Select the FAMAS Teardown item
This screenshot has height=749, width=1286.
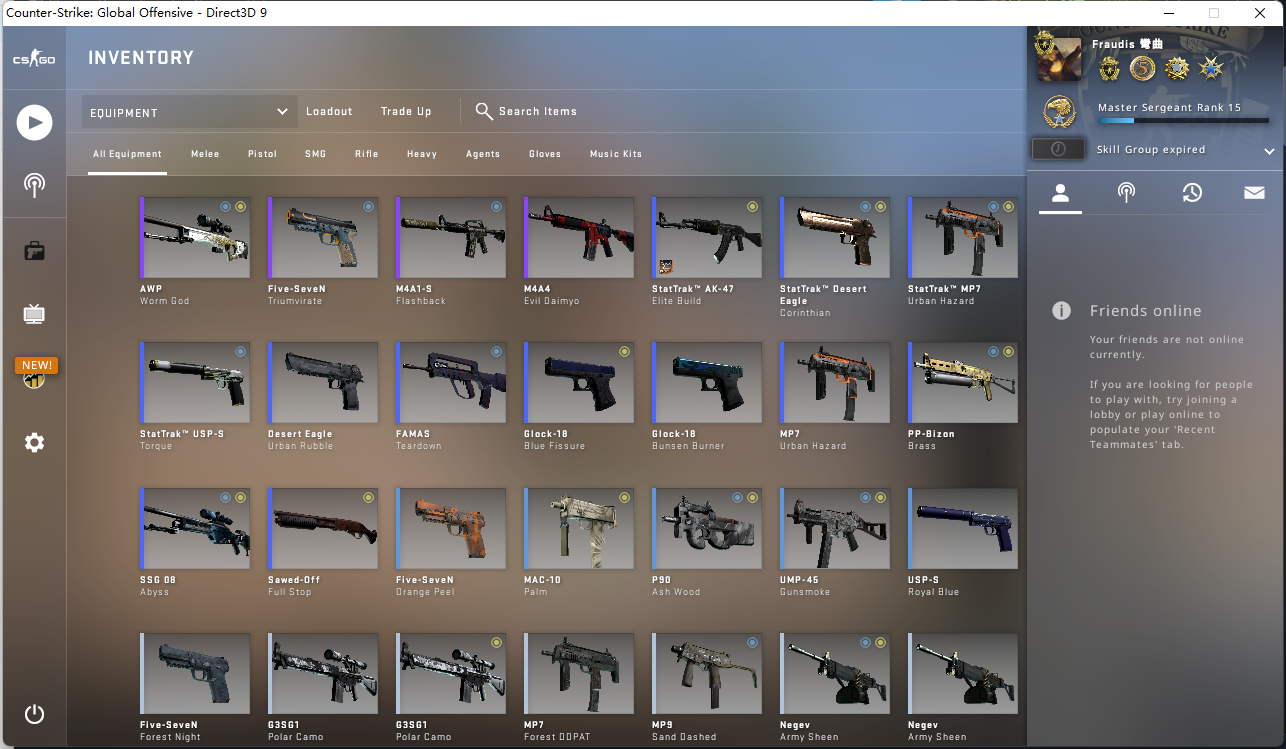(451, 382)
